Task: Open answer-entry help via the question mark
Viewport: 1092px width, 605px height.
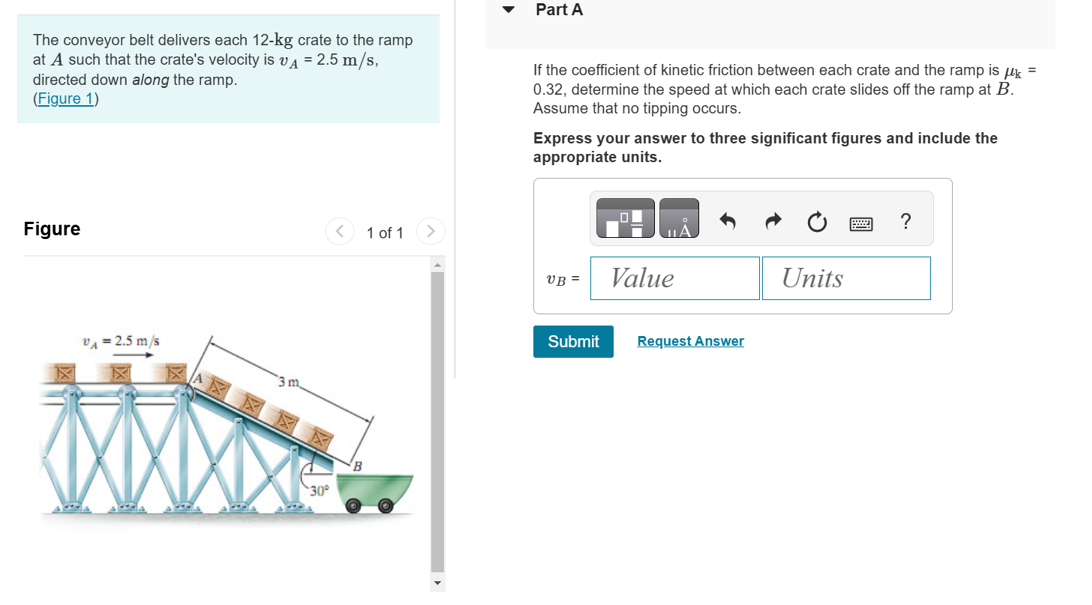Action: [905, 221]
